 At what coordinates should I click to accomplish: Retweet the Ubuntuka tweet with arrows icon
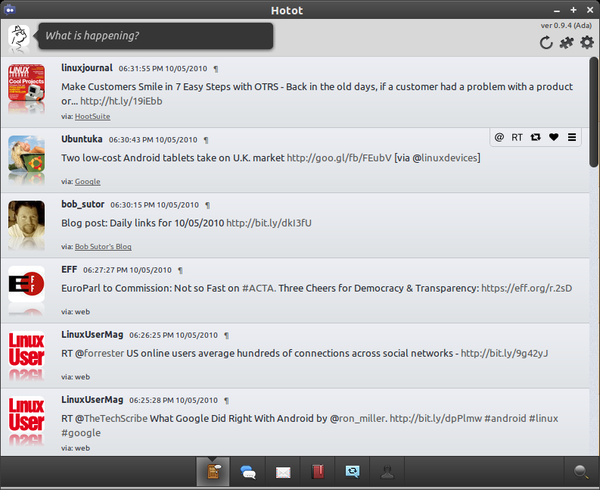pos(535,137)
